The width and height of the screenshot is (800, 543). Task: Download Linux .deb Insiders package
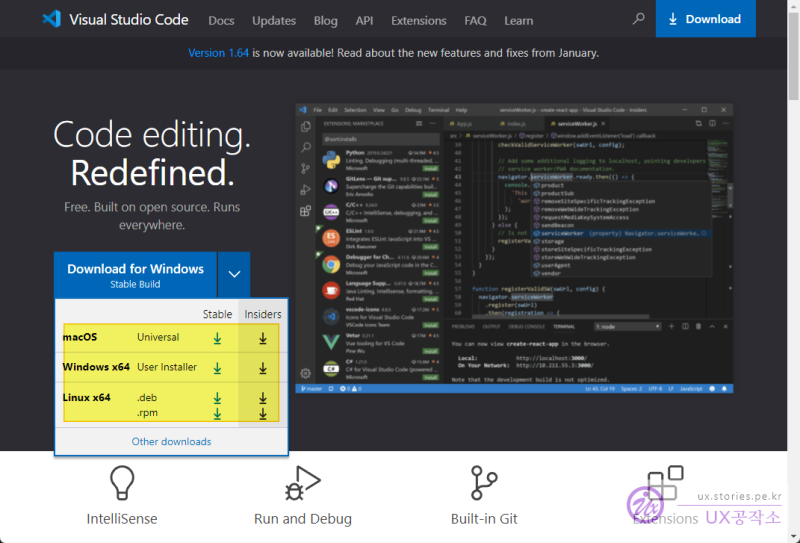click(263, 398)
